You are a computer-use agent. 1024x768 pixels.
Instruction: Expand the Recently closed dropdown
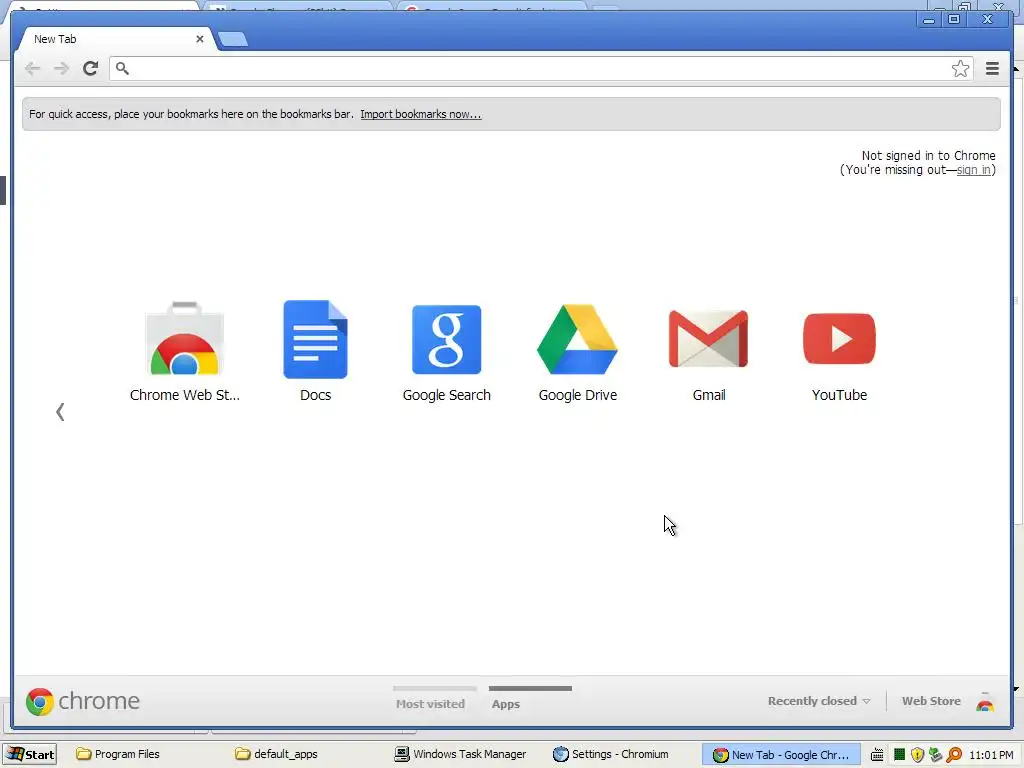tap(819, 701)
